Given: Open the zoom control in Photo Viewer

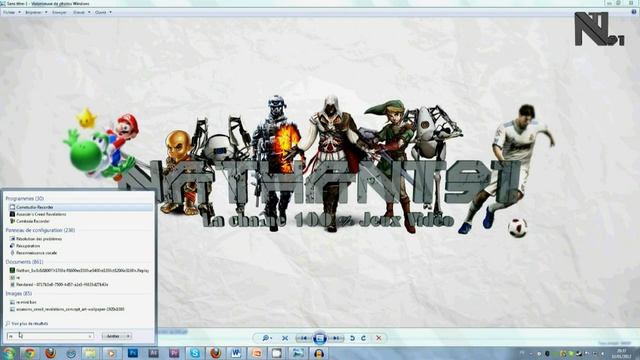Looking at the screenshot, I should tap(267, 338).
